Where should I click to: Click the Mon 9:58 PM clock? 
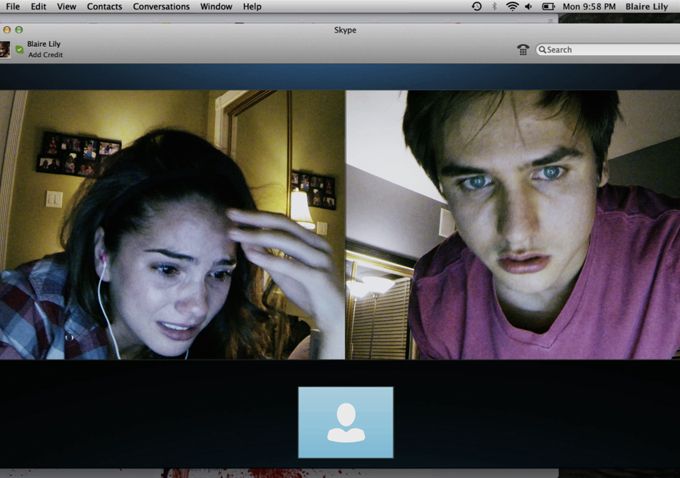click(589, 7)
